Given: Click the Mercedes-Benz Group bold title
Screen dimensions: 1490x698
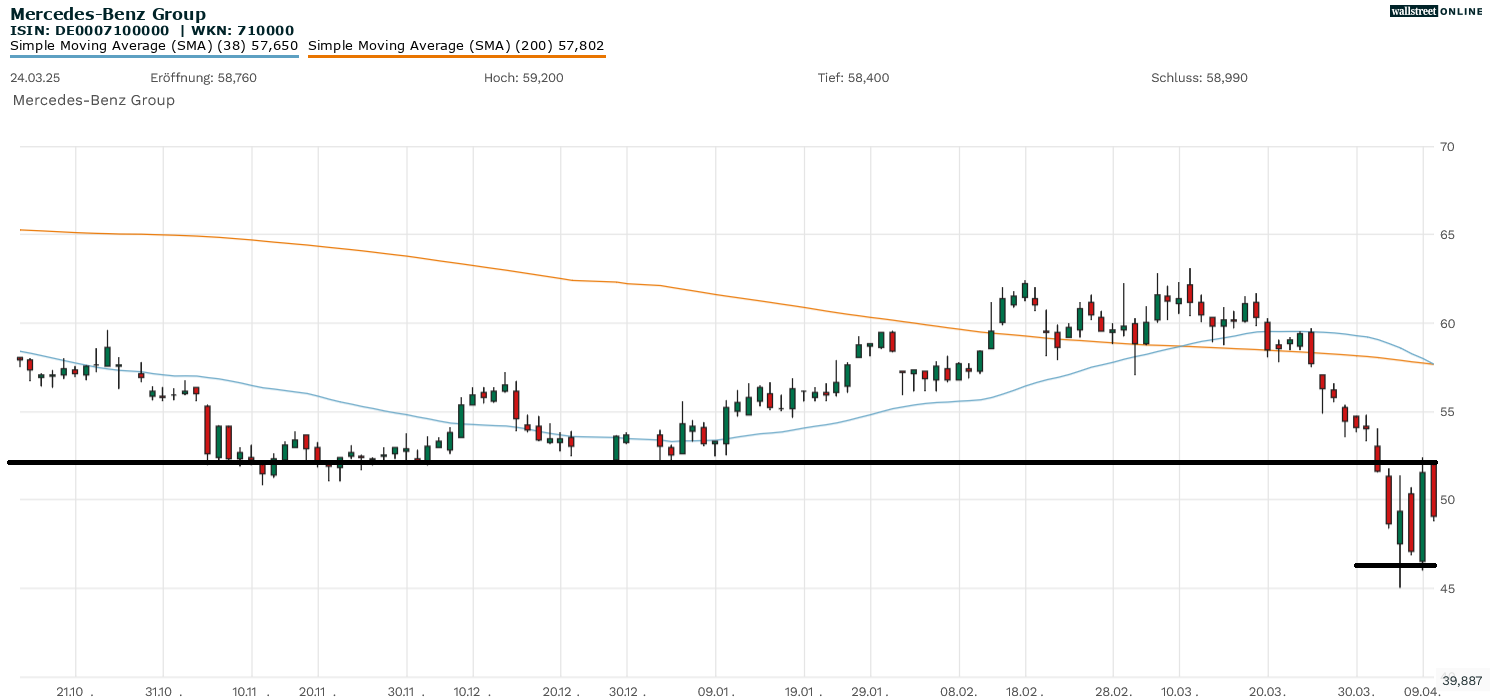Looking at the screenshot, I should point(108,14).
